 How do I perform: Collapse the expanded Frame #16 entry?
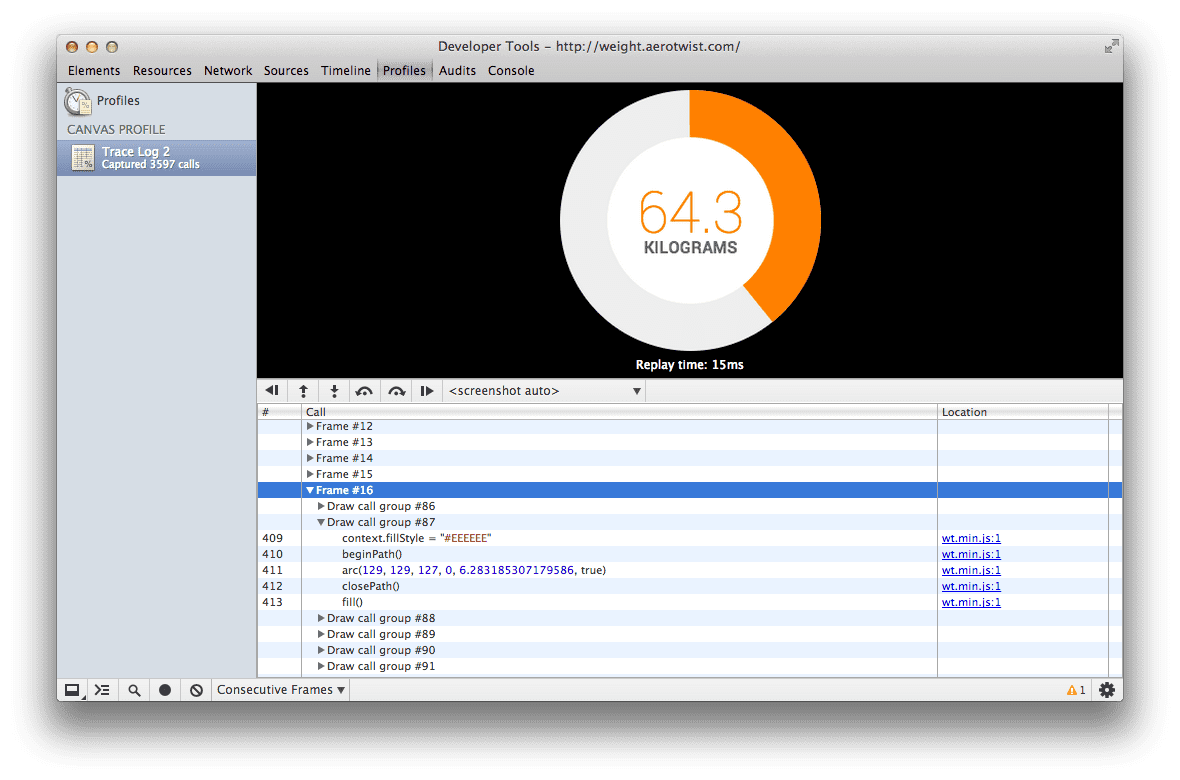click(310, 489)
